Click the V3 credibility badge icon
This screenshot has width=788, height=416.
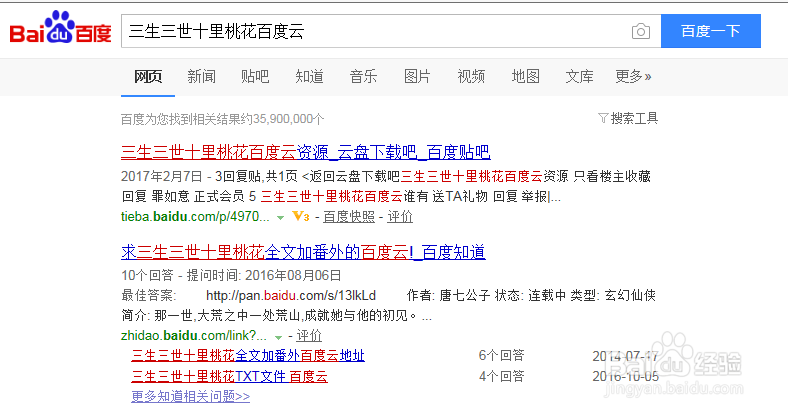pyautogui.click(x=301, y=217)
